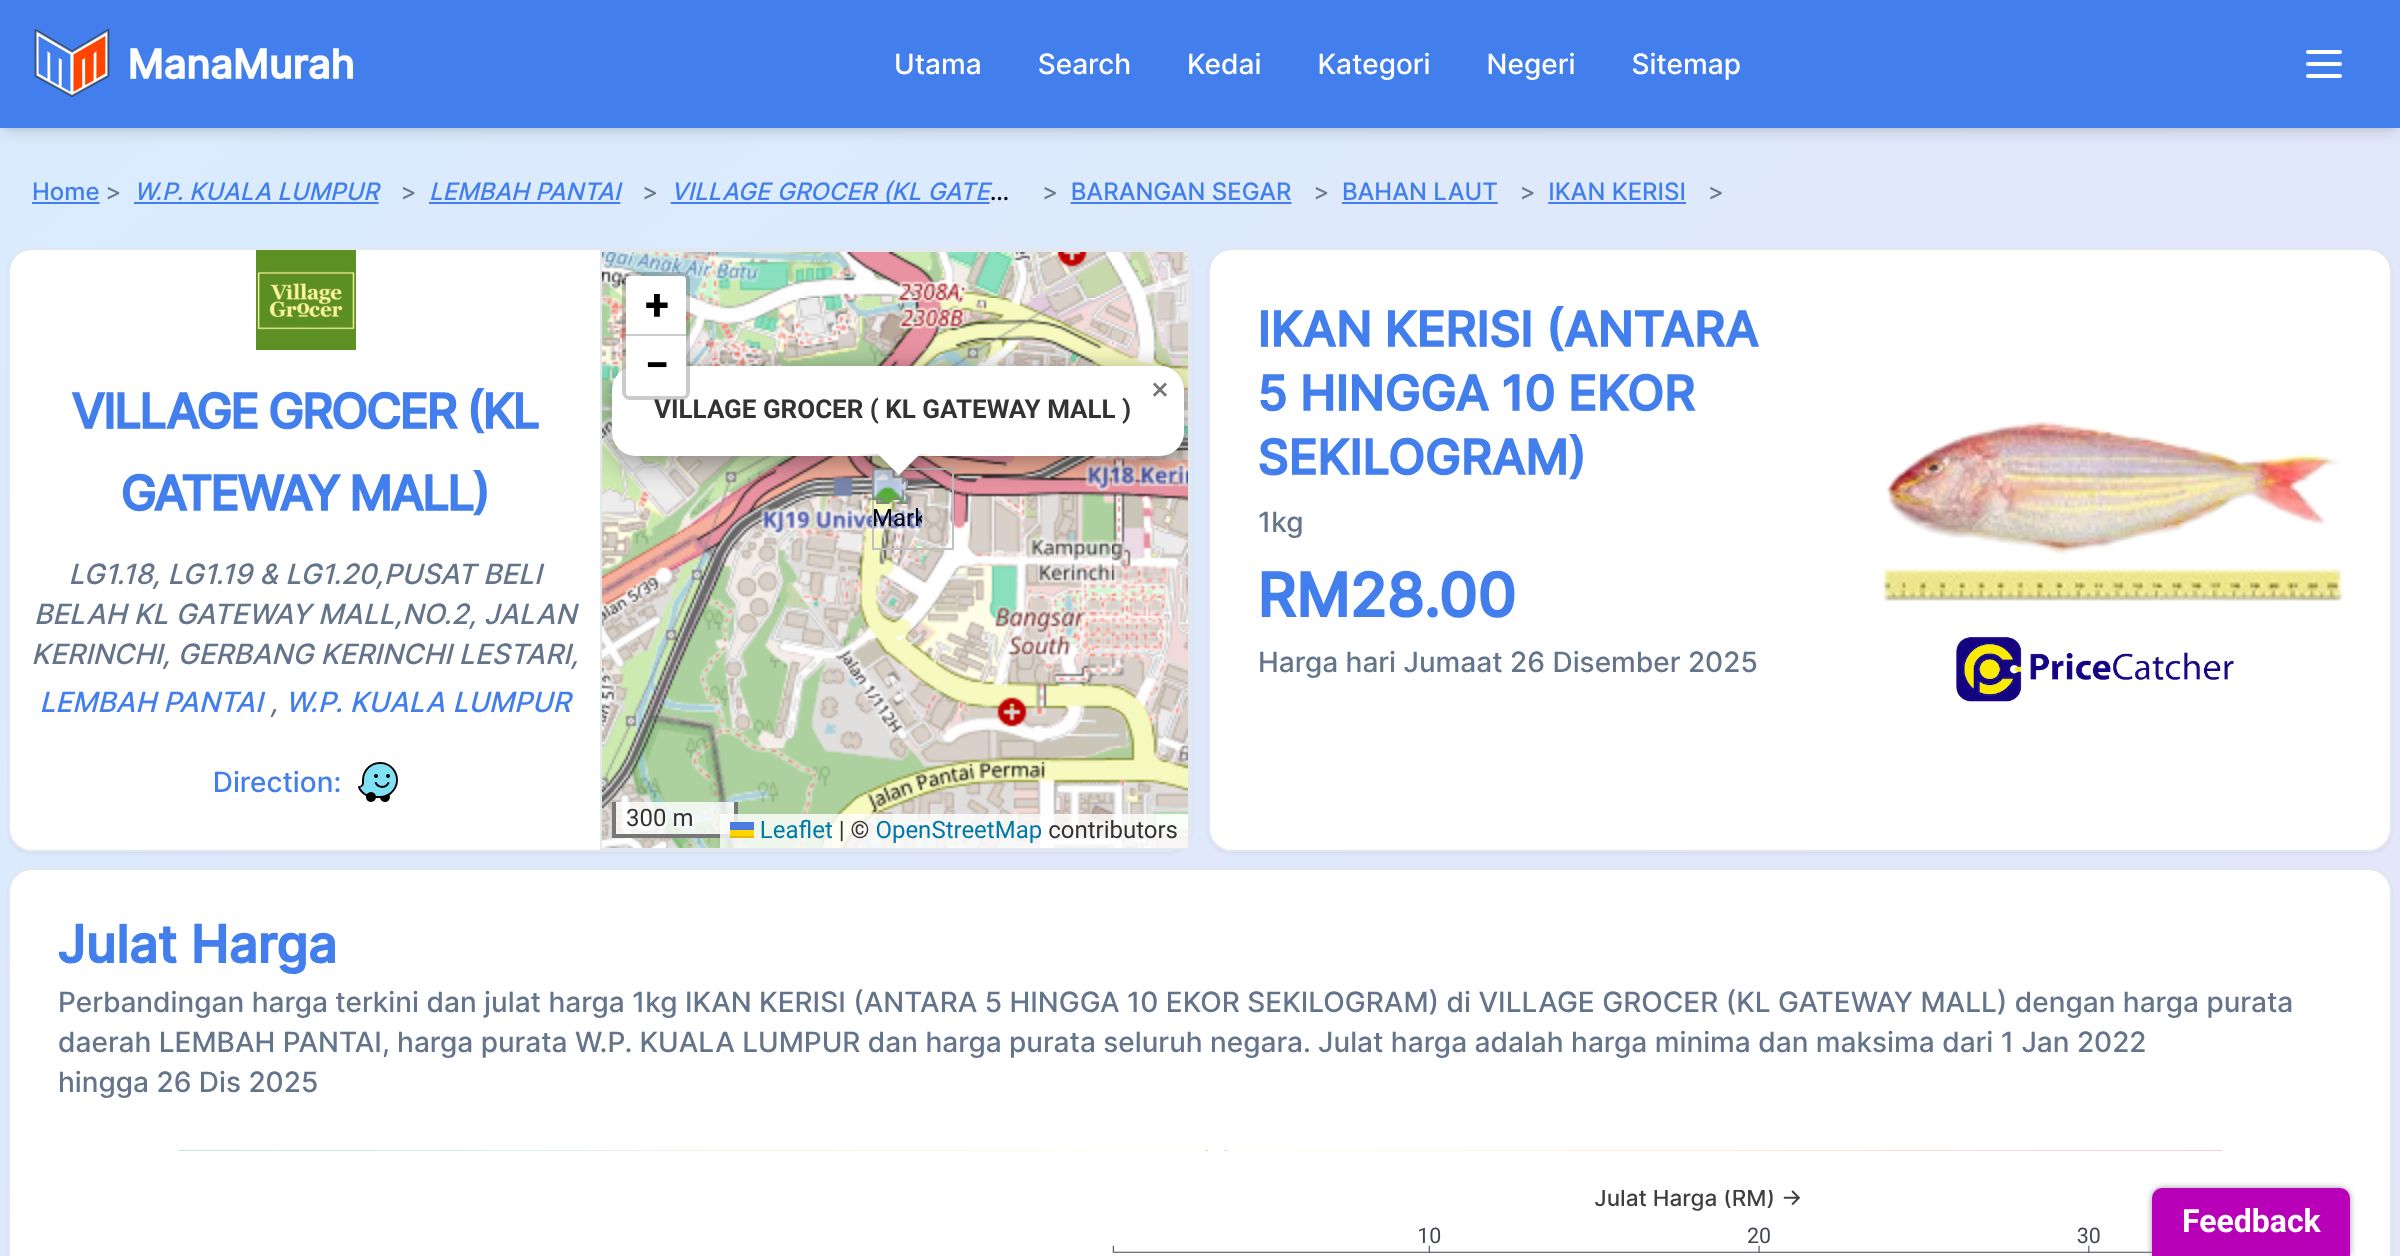Click the ManaMurah logo icon
2400x1256 pixels.
point(71,63)
